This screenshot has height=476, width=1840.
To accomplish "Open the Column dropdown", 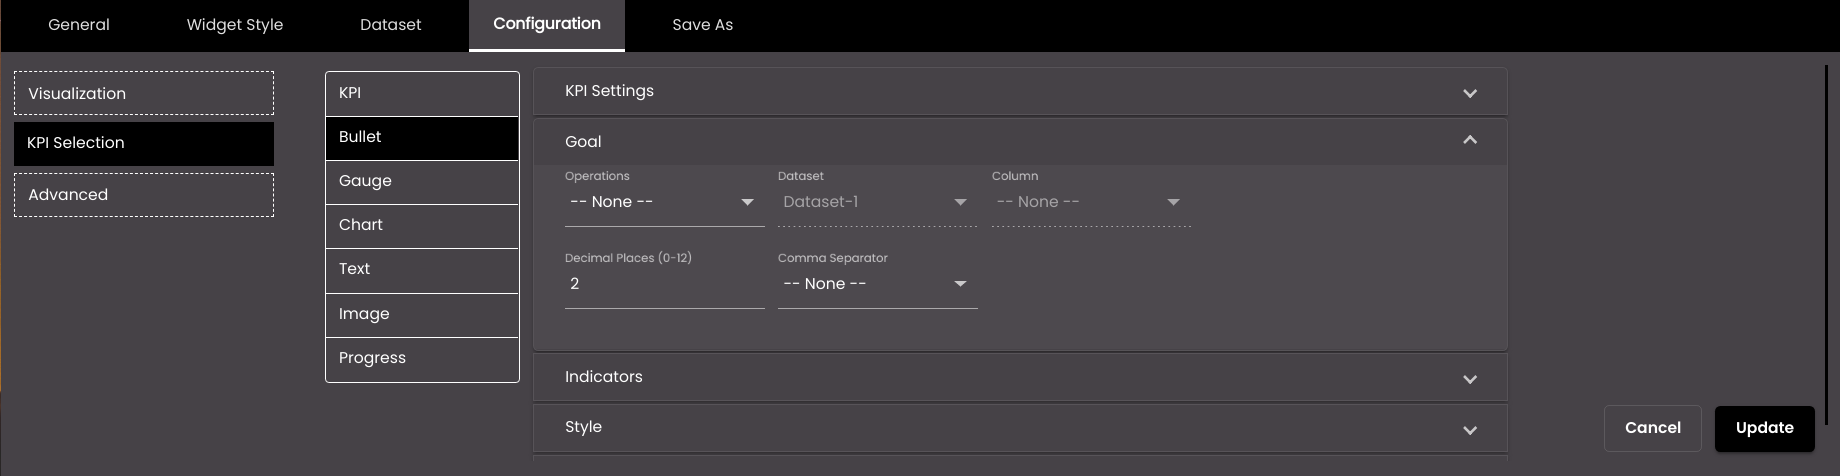I will coord(1091,202).
